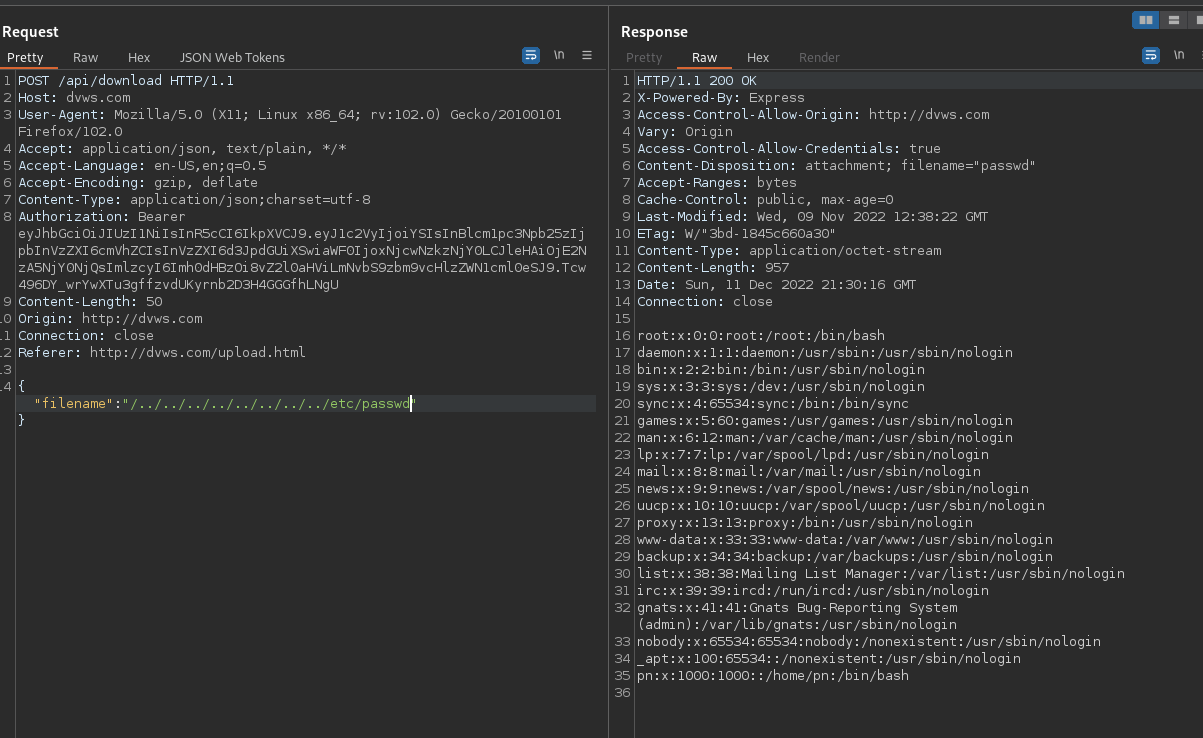Click the 'Authorization: Bearer' header line

click(102, 217)
